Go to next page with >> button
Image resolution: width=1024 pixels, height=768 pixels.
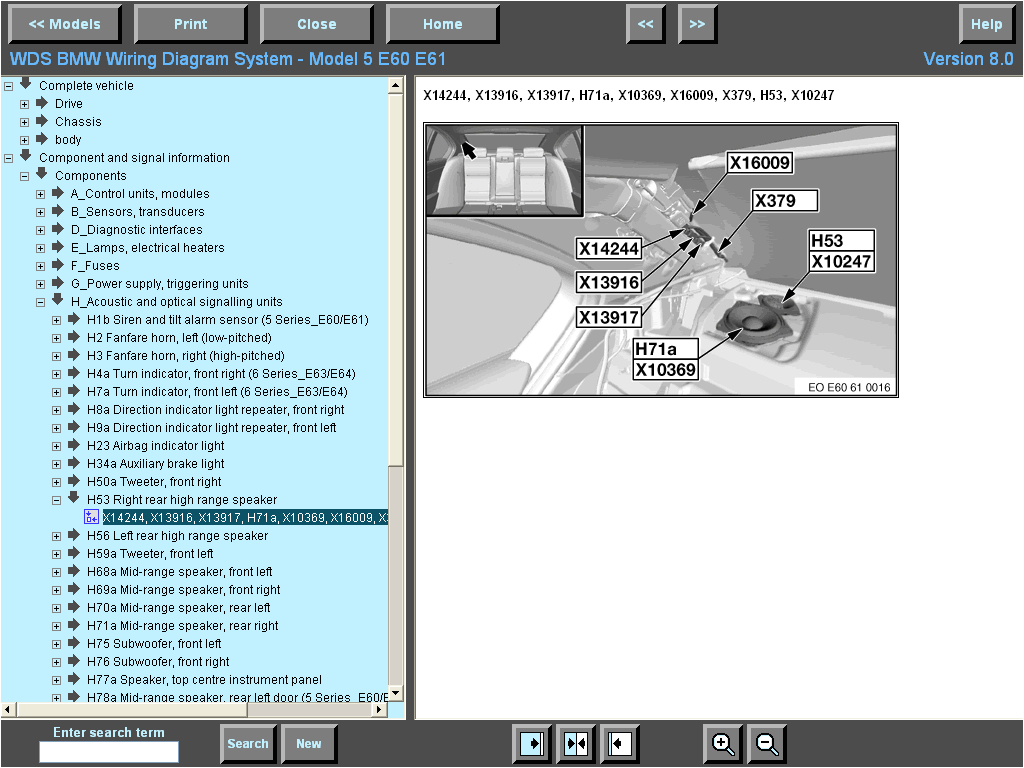point(697,24)
